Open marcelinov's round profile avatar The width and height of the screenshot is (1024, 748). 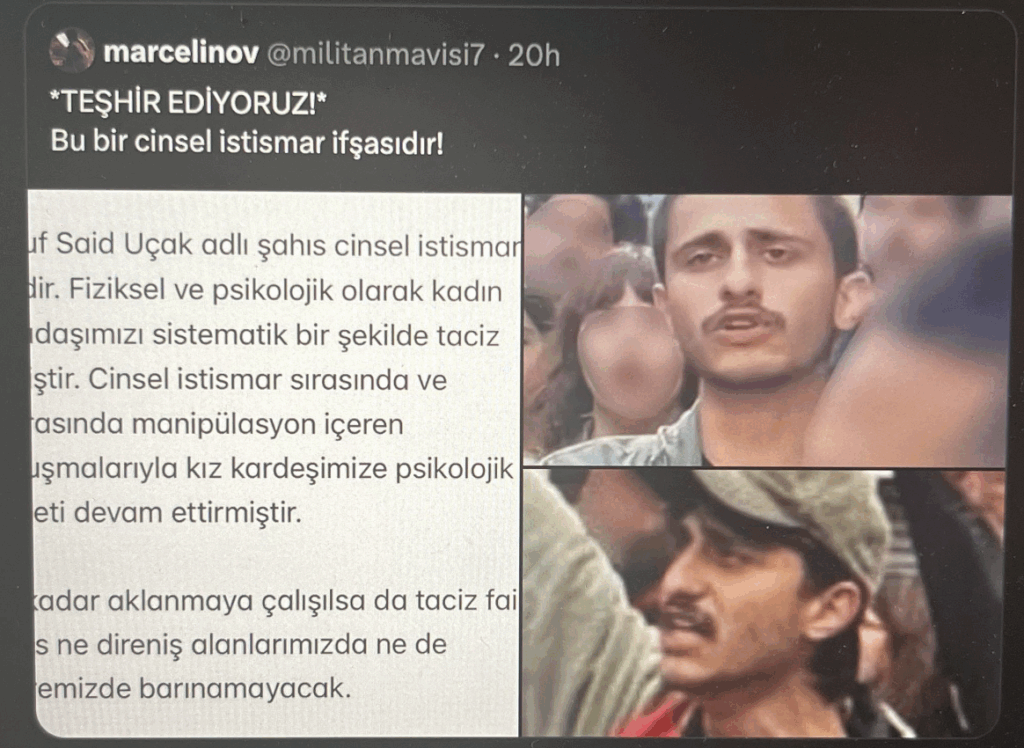(x=71, y=51)
